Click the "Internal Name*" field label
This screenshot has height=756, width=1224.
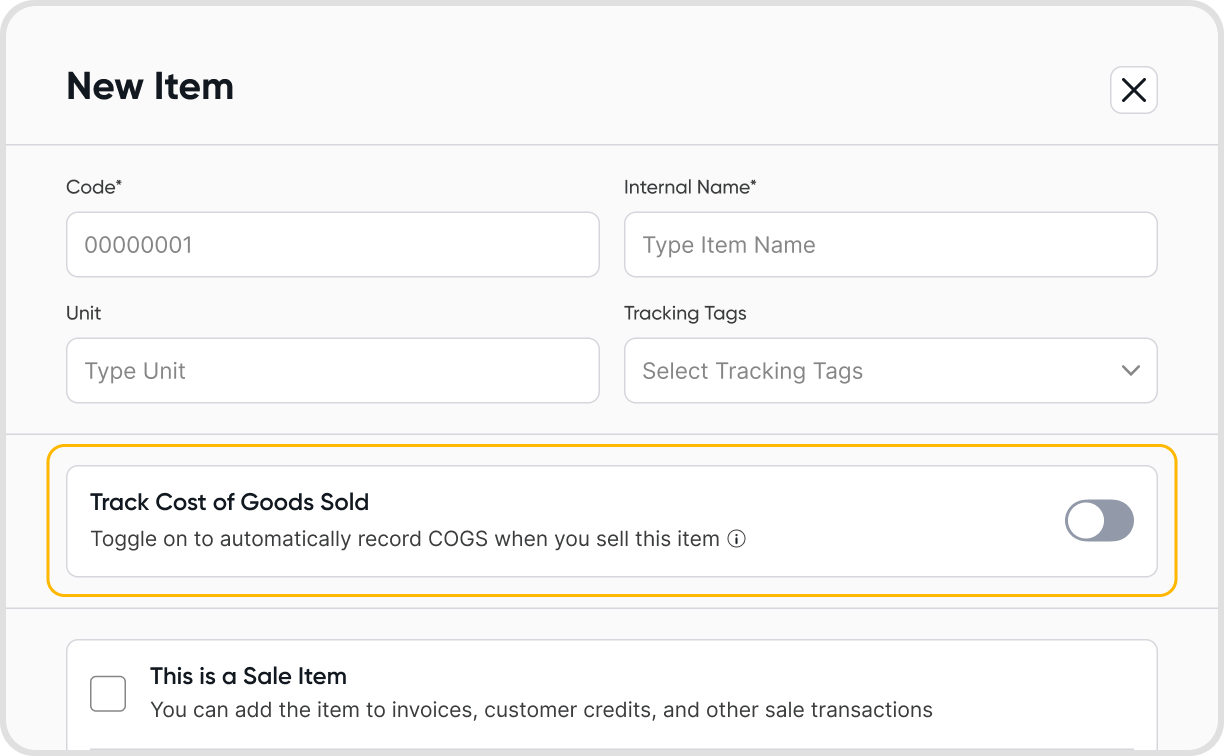tap(690, 187)
